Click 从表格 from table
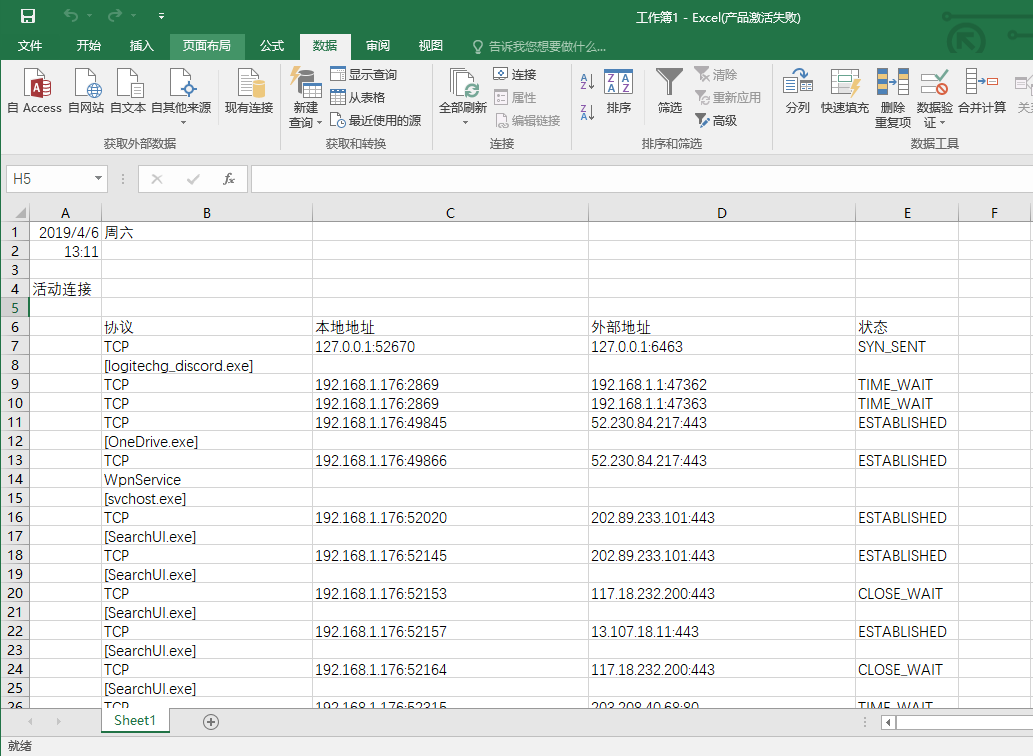 [358, 97]
